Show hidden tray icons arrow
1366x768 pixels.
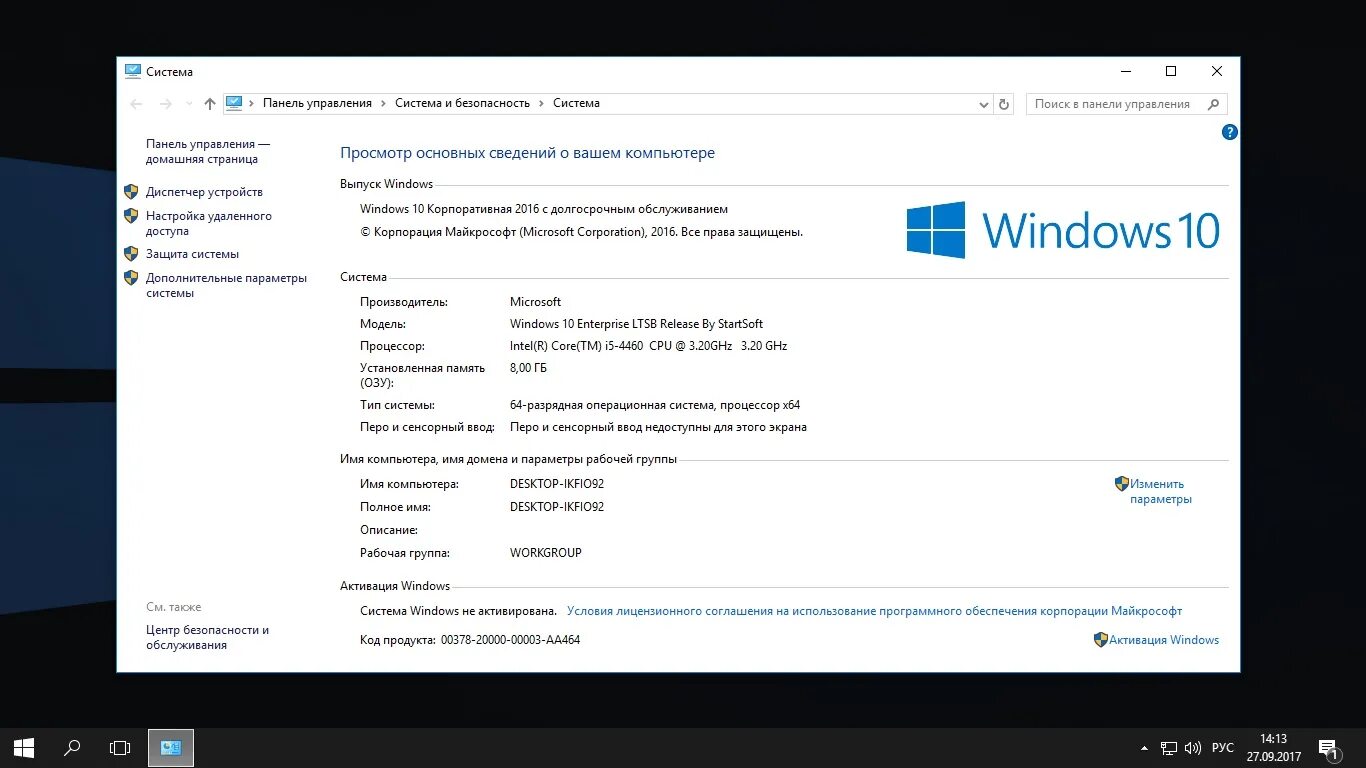pyautogui.click(x=1144, y=748)
